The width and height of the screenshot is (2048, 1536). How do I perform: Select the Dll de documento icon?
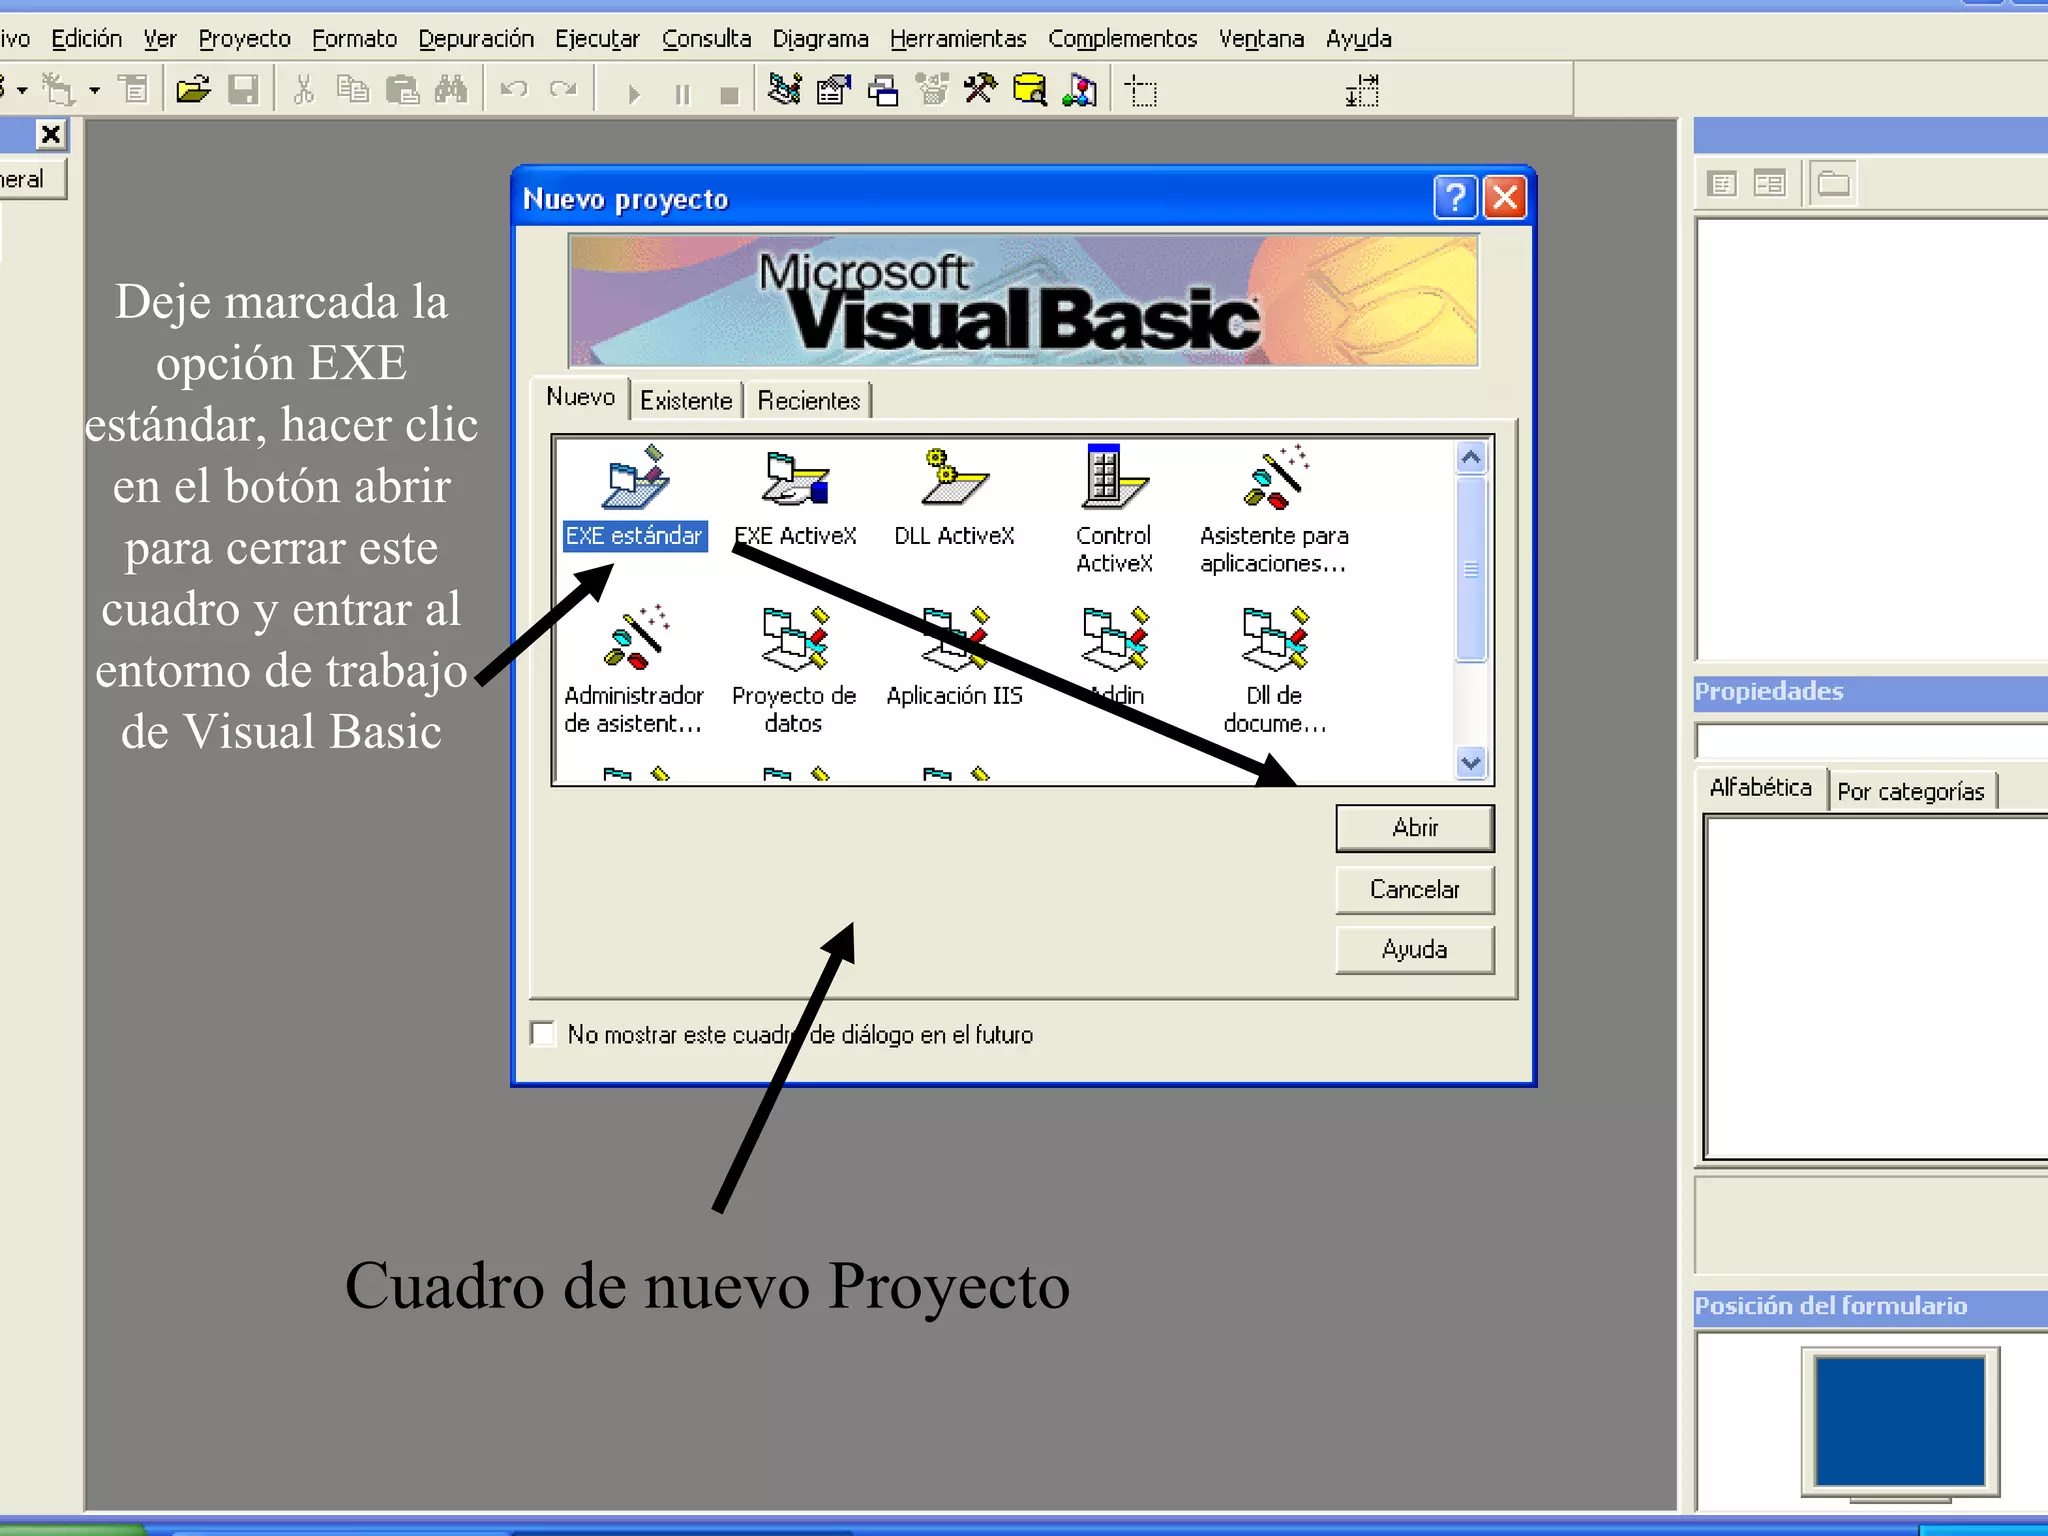tap(1274, 670)
